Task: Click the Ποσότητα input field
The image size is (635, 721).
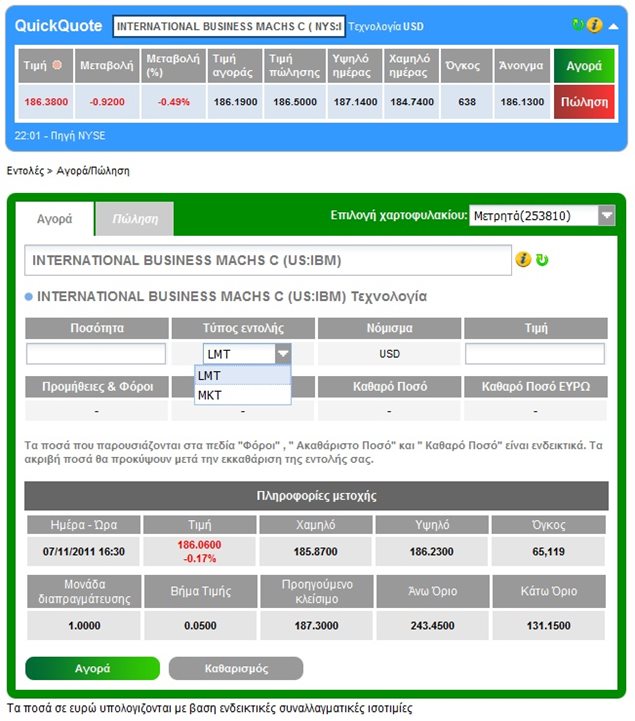Action: [96, 354]
